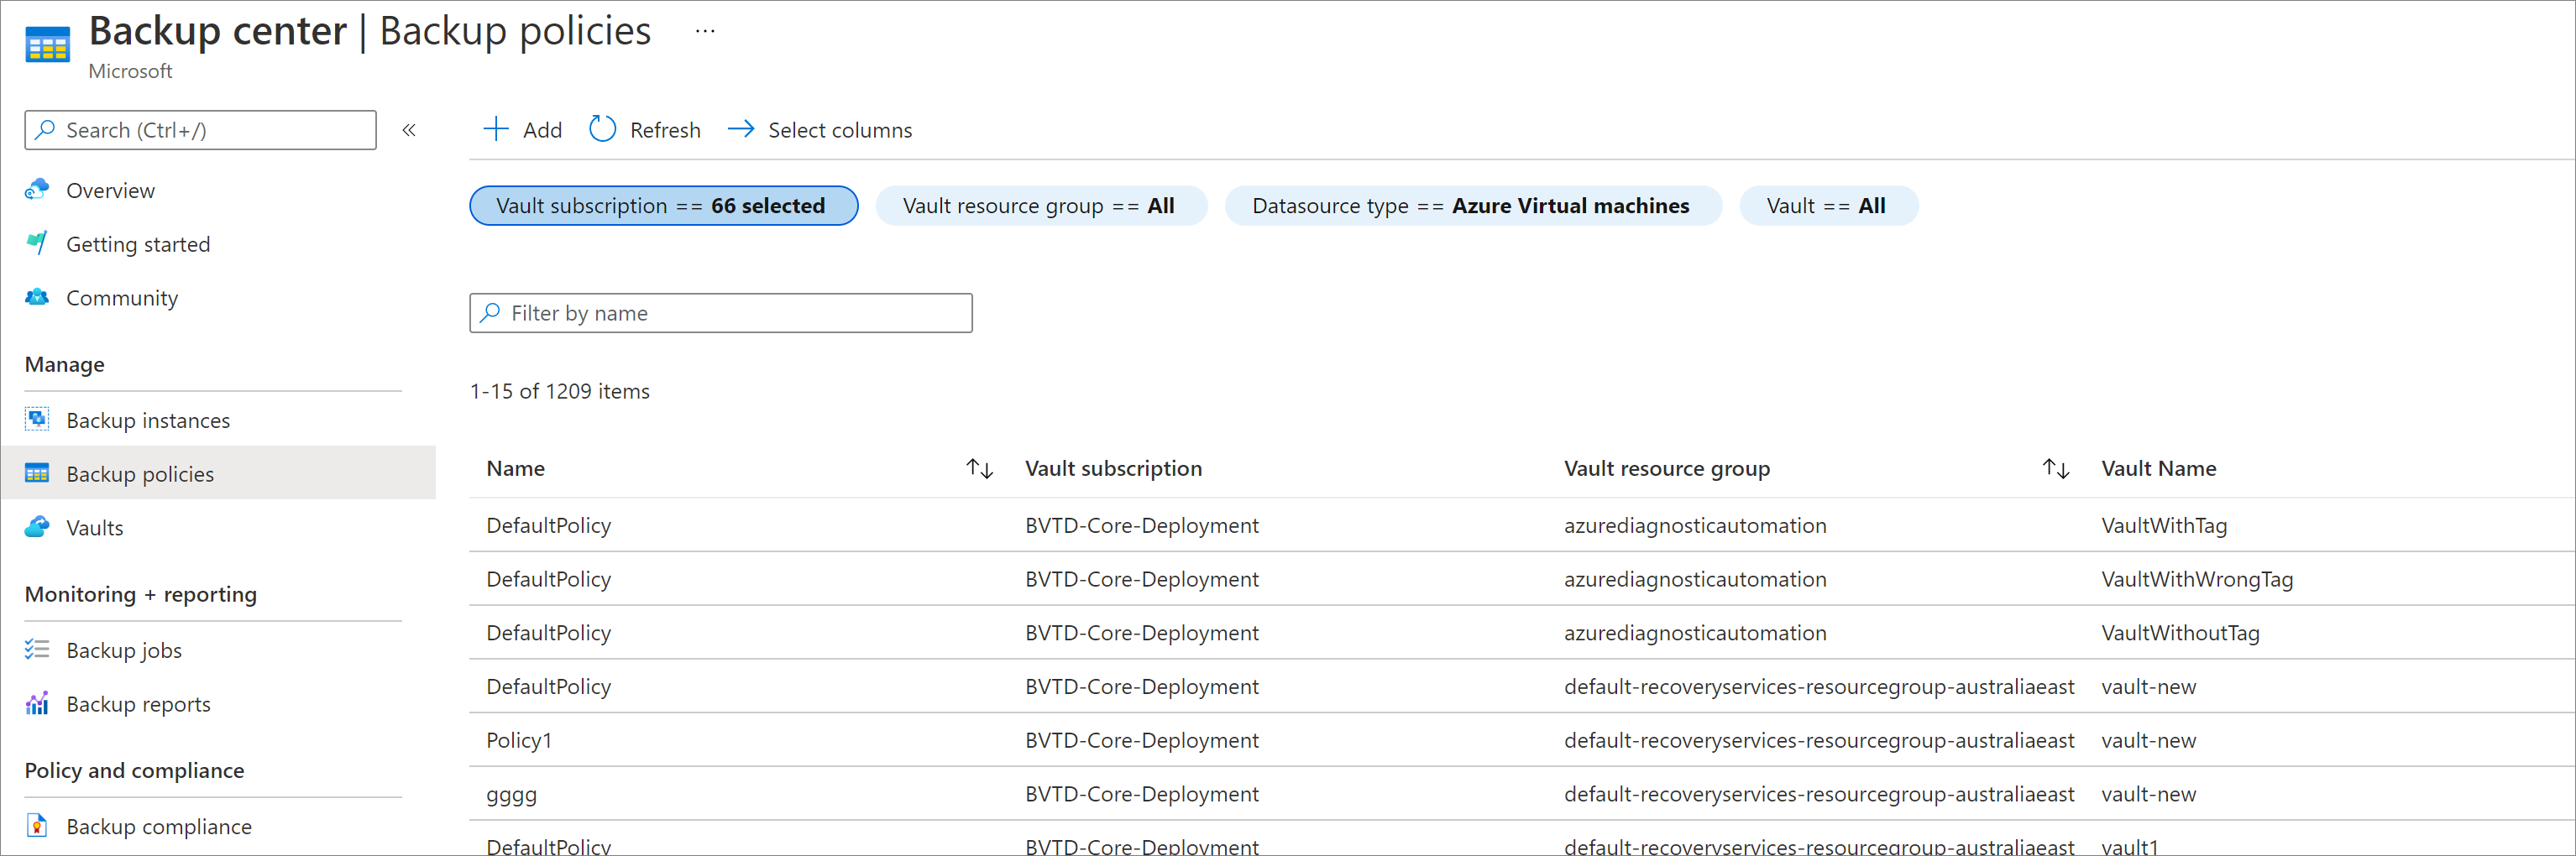Sort the table by Name column arrows
Viewport: 2576px width, 856px height.
(979, 468)
